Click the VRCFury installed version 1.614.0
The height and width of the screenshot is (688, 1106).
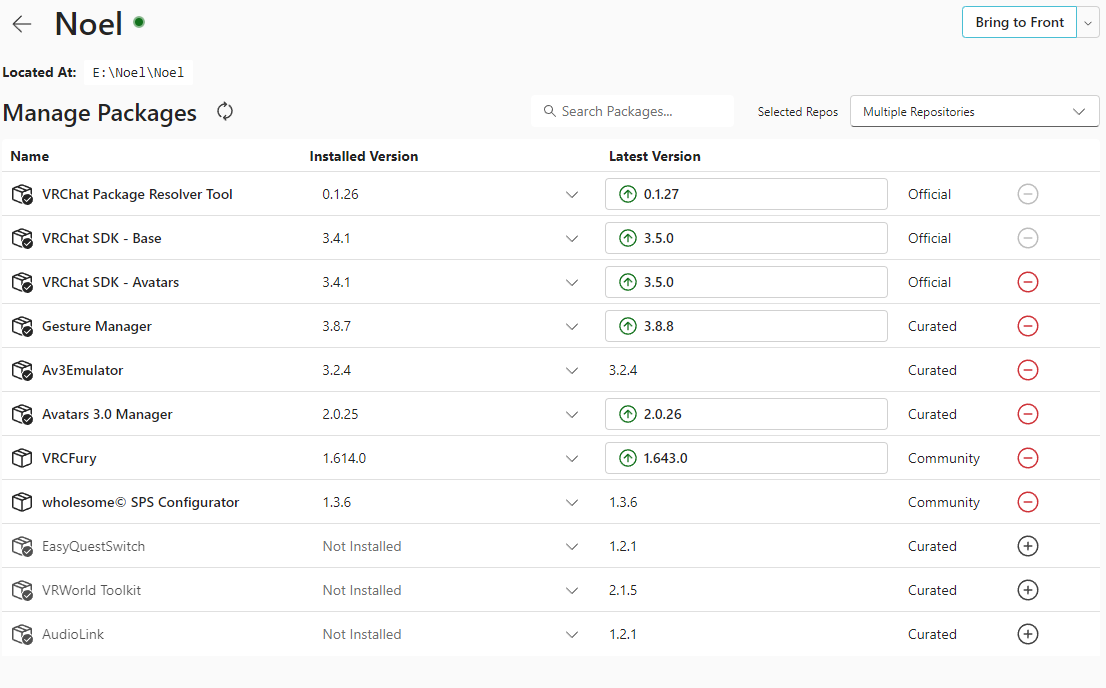(x=344, y=459)
